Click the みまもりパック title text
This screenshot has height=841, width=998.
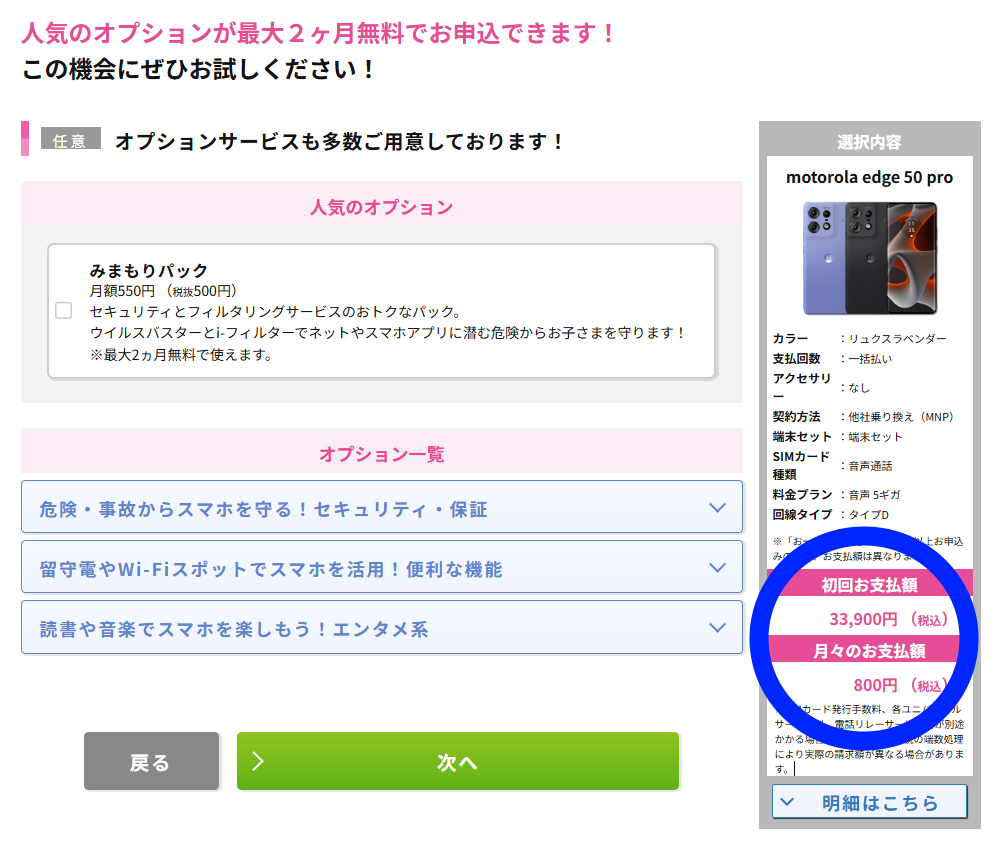tap(149, 270)
